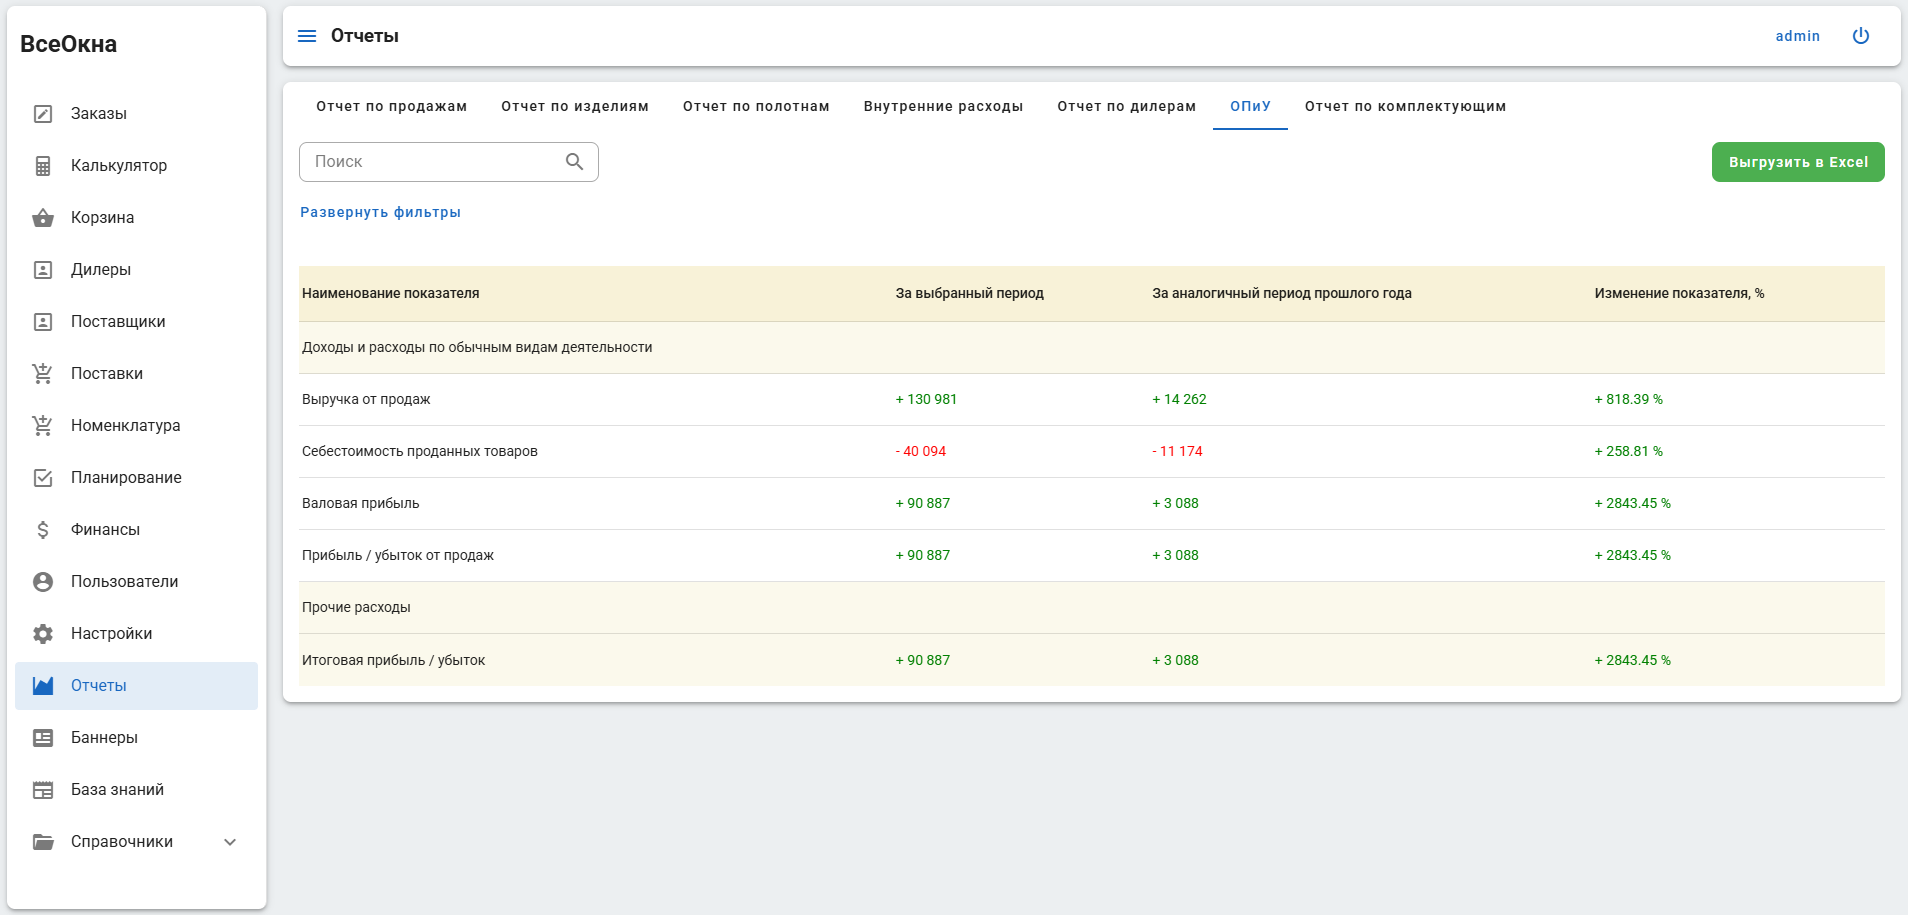Click the Валовая прибыль row label

(360, 503)
